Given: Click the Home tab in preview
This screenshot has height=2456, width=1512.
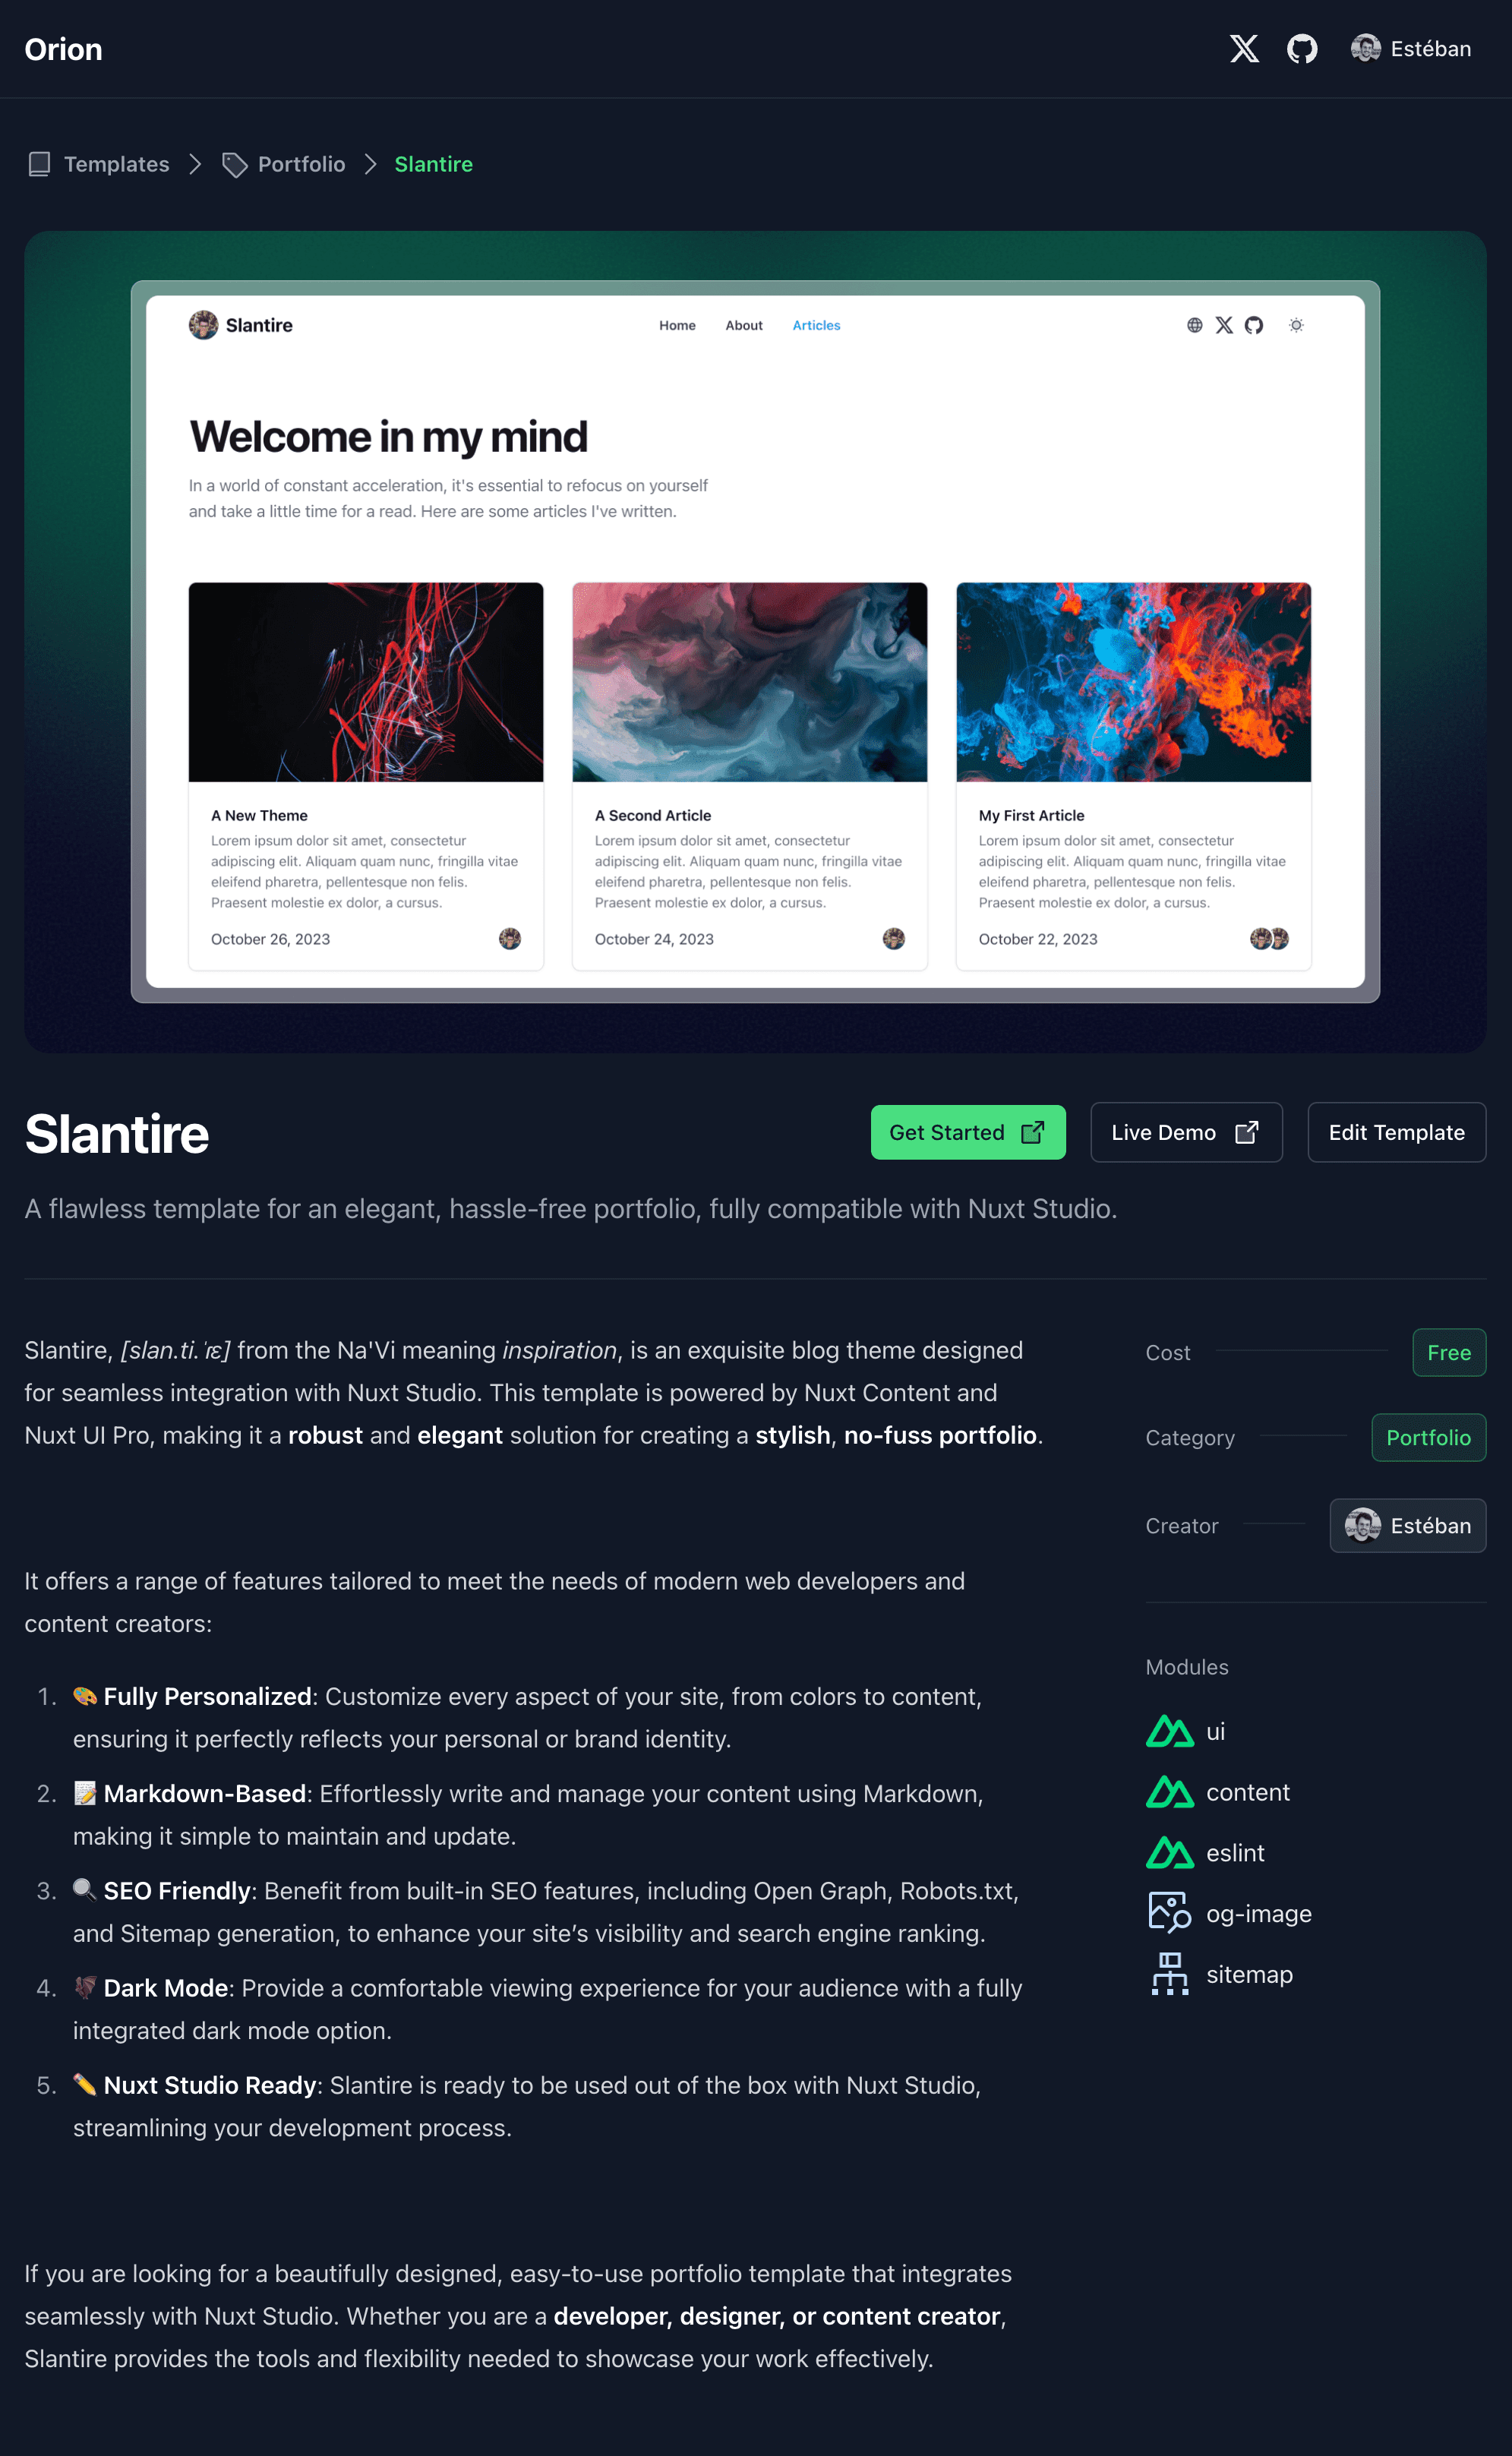Looking at the screenshot, I should [x=675, y=324].
